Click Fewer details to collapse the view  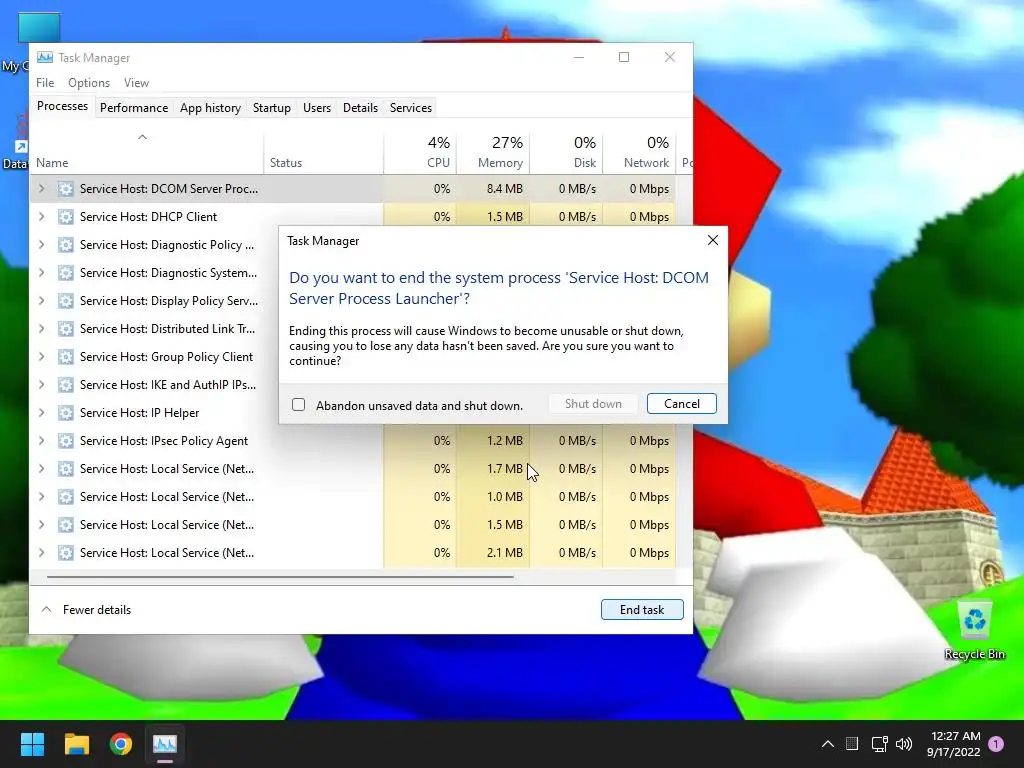click(86, 609)
